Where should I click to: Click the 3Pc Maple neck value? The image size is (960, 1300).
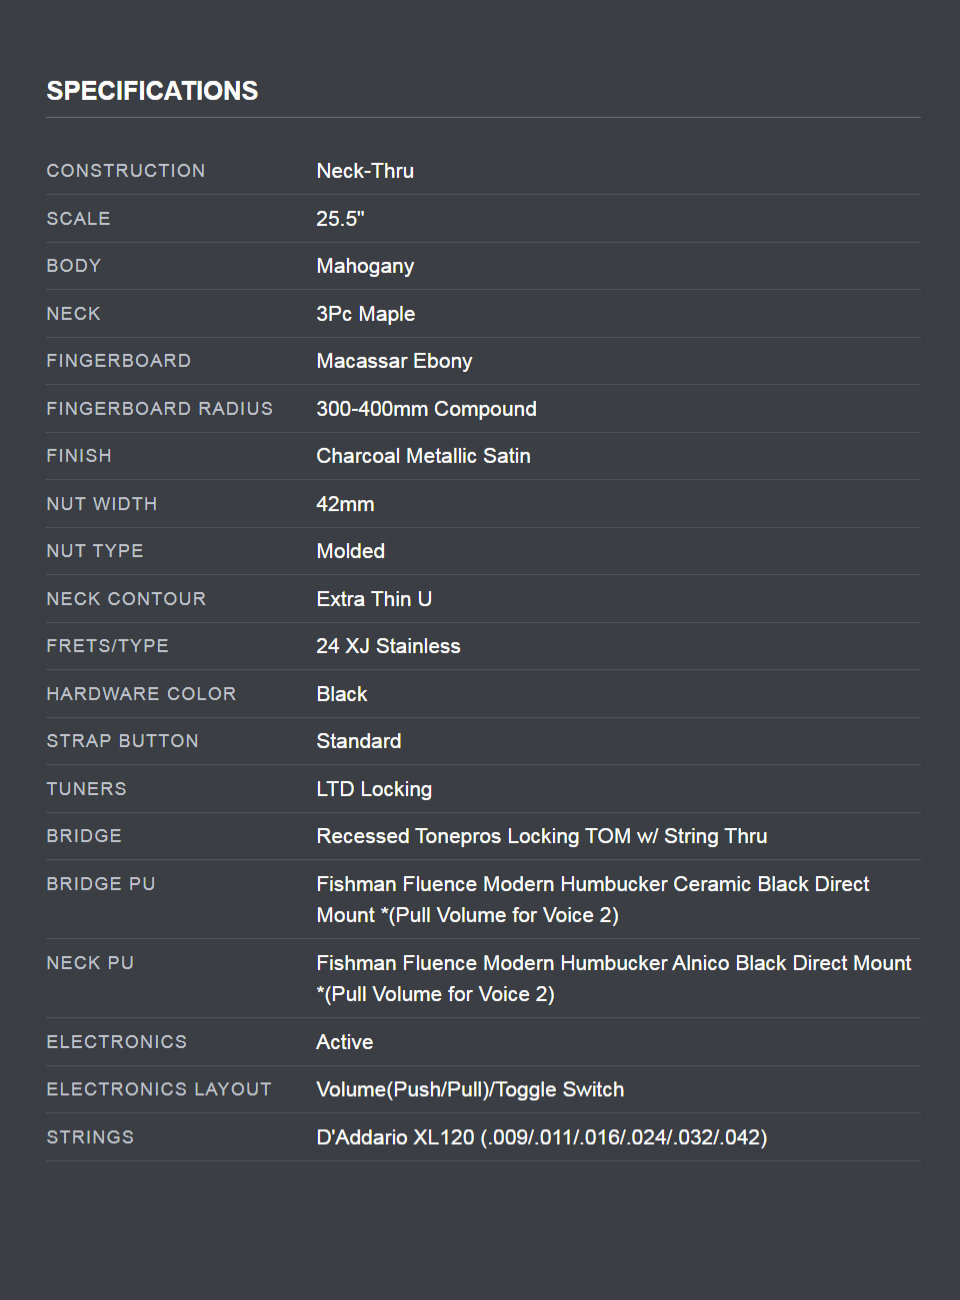365,314
